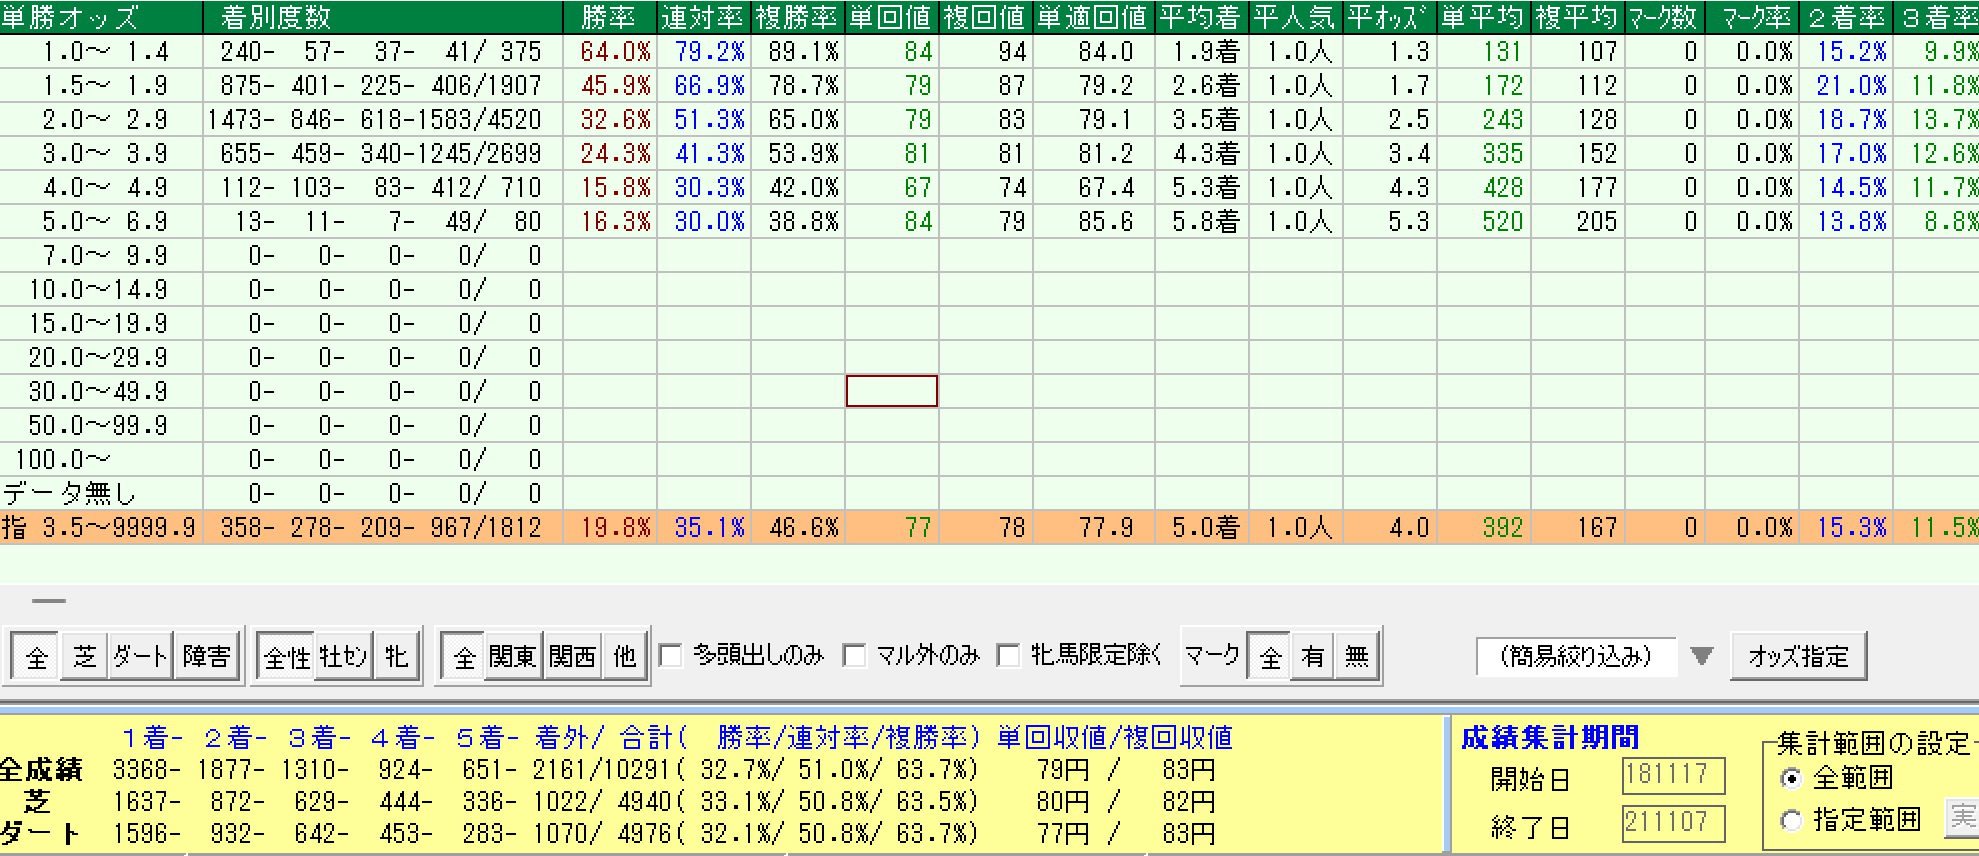Click the 79.2% 連対率 cell
Image resolution: width=1979 pixels, height=856 pixels.
click(704, 51)
